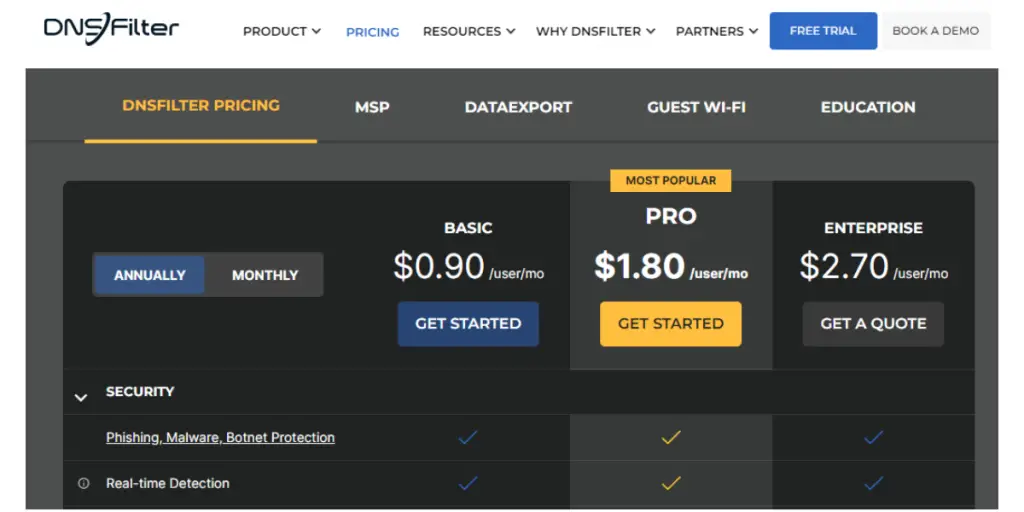This screenshot has height=512, width=1024.
Task: Click Enterprise checkmark for Phishing protection
Action: click(x=873, y=437)
